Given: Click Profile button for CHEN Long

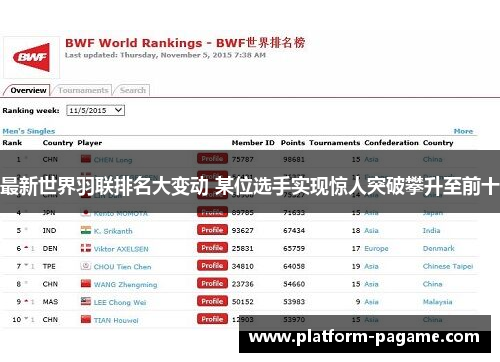Looking at the screenshot, I should click(x=212, y=159).
